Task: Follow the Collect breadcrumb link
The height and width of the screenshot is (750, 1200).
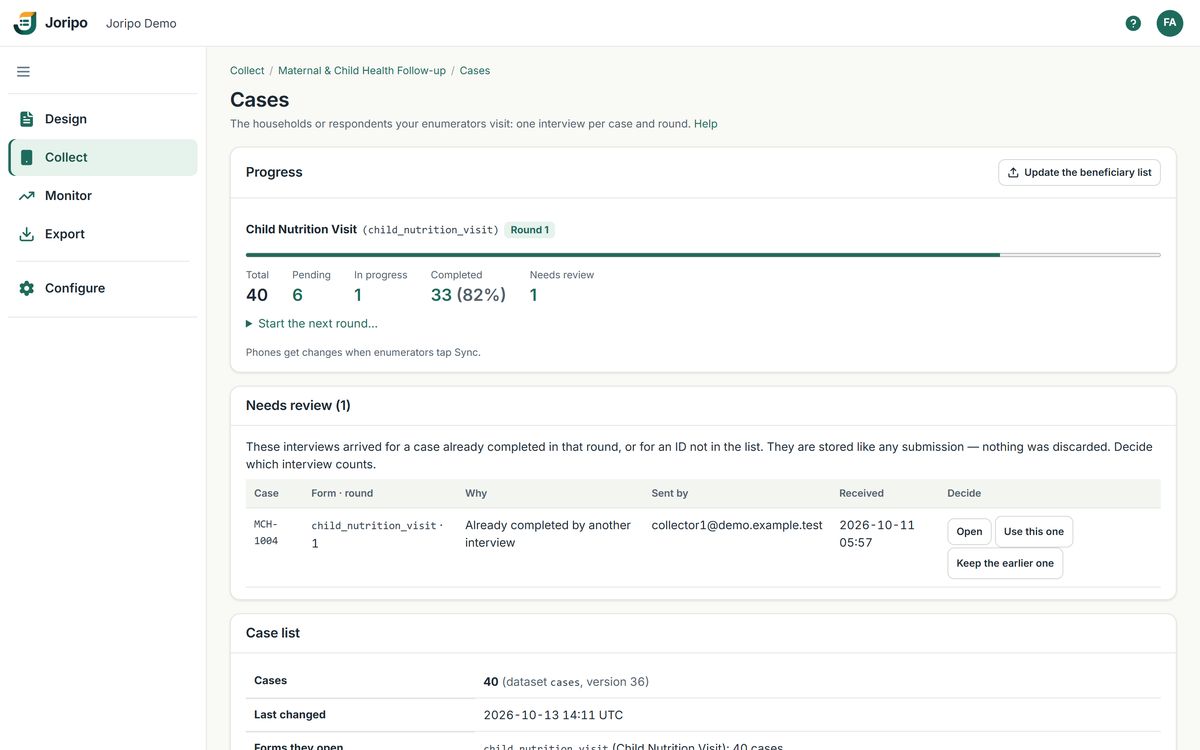Action: click(247, 71)
